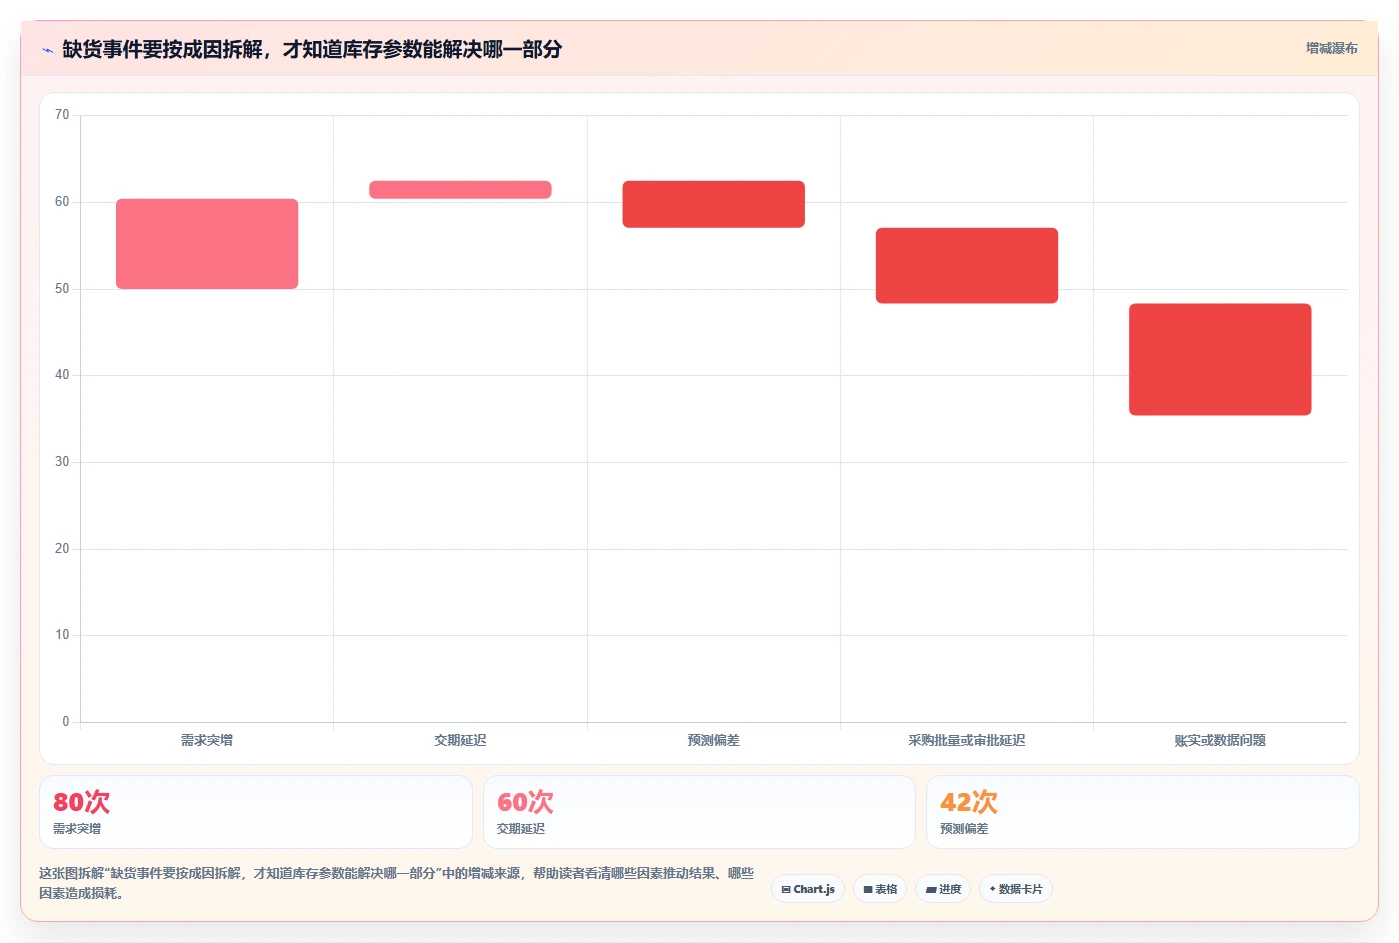
Task: Click the 进度 tag chip
Action: pos(943,889)
